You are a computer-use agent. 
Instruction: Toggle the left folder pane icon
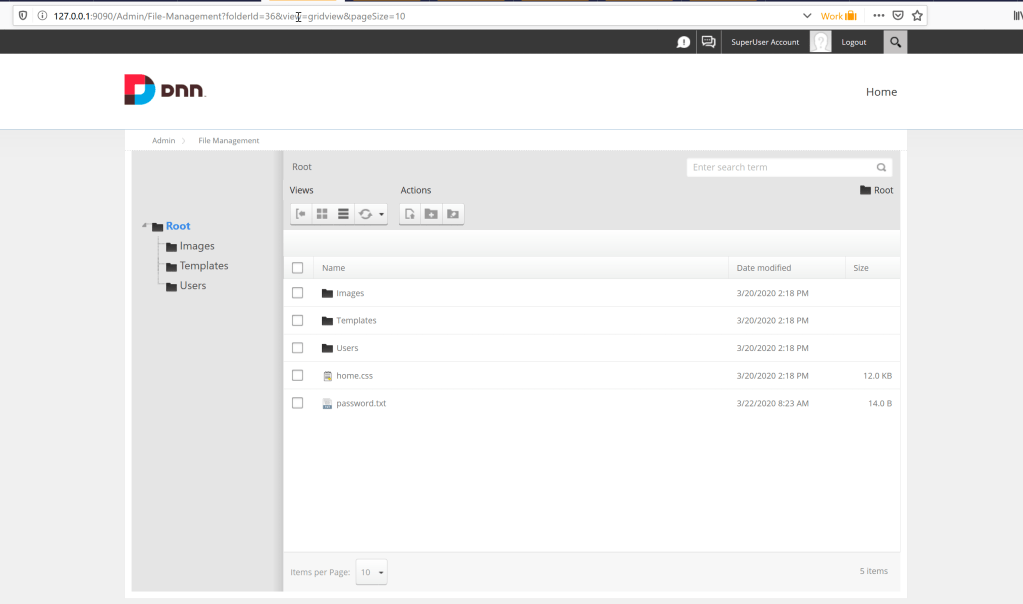tap(300, 214)
